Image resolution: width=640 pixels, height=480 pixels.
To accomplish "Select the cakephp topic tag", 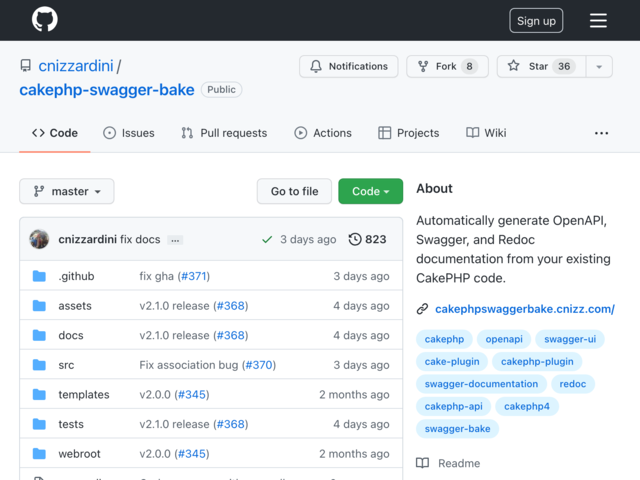I will pos(444,339).
